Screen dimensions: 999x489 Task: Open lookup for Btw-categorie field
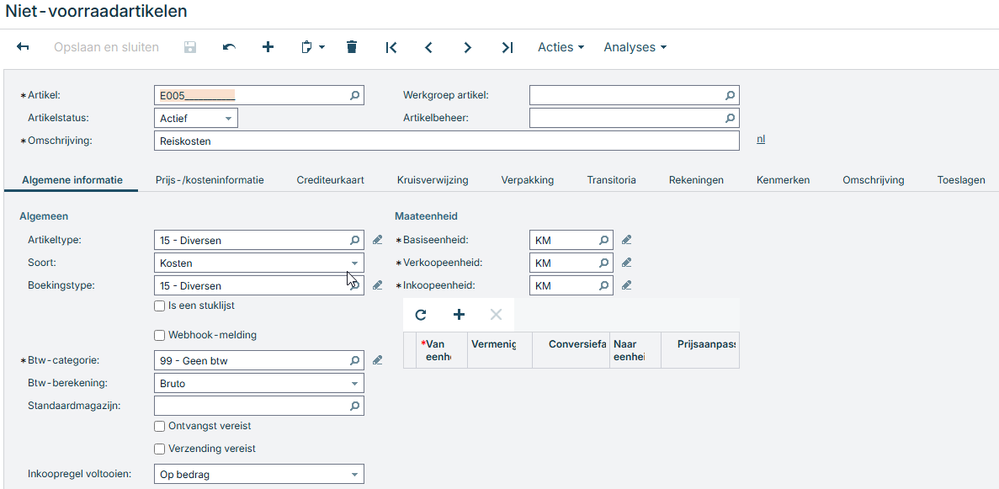[x=355, y=360]
